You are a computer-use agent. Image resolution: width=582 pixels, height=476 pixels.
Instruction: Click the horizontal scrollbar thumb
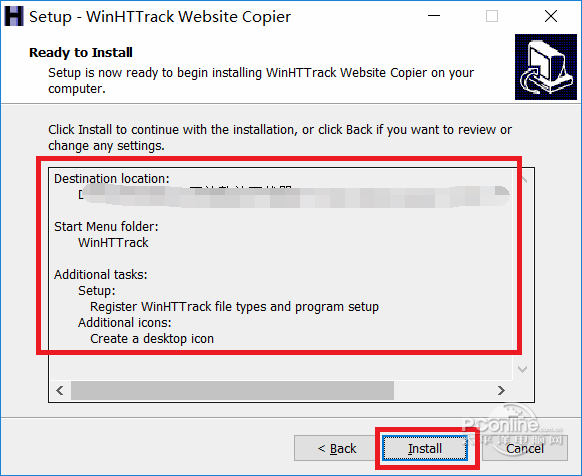pyautogui.click(x=232, y=390)
